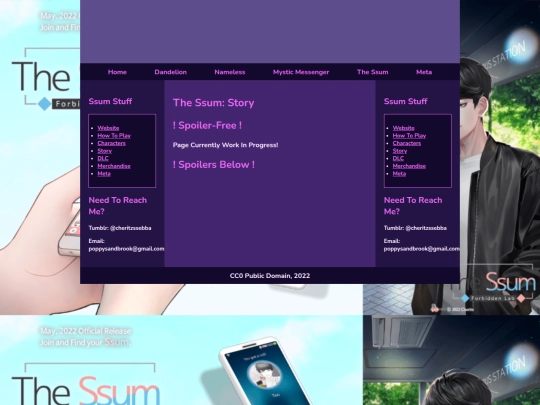Click email address in right sidebar
The width and height of the screenshot is (540, 405).
pos(422,249)
